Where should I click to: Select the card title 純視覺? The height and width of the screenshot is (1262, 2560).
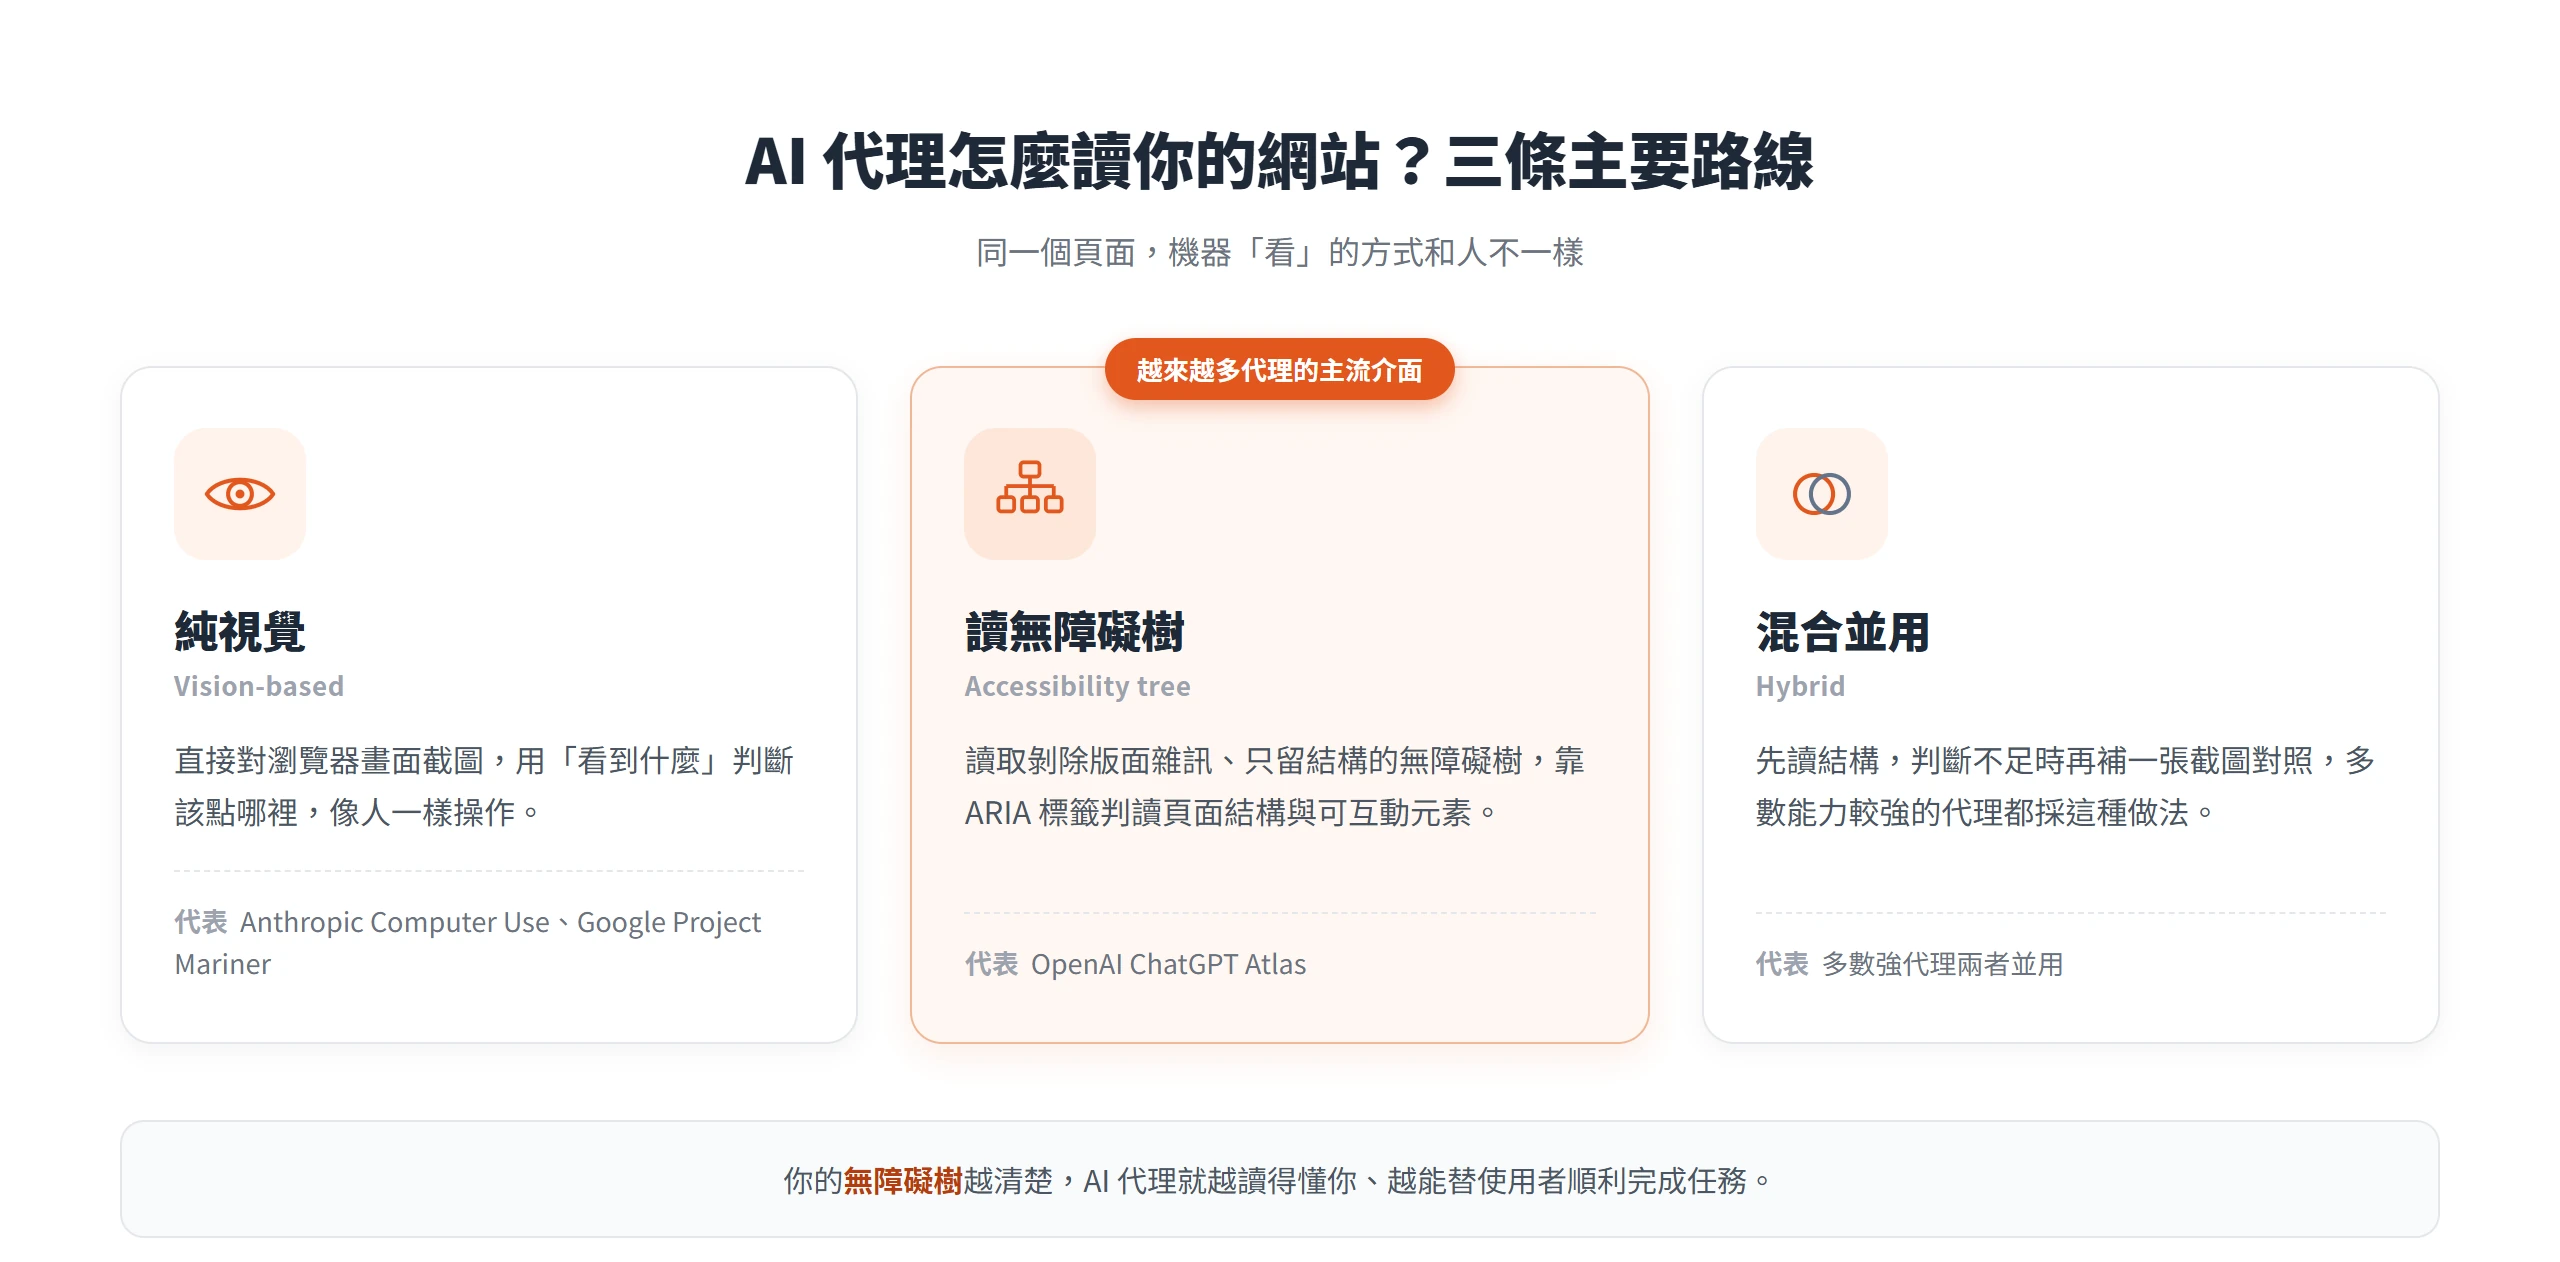pos(240,632)
